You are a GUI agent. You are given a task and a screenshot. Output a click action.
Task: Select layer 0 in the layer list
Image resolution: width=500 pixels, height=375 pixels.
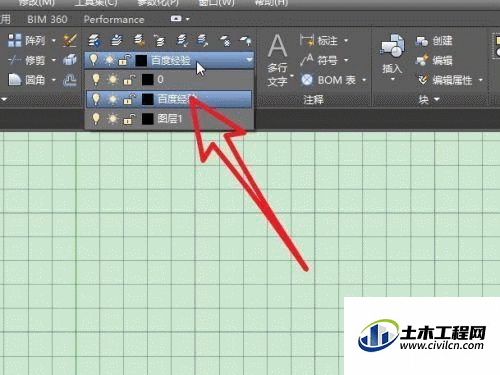[169, 80]
